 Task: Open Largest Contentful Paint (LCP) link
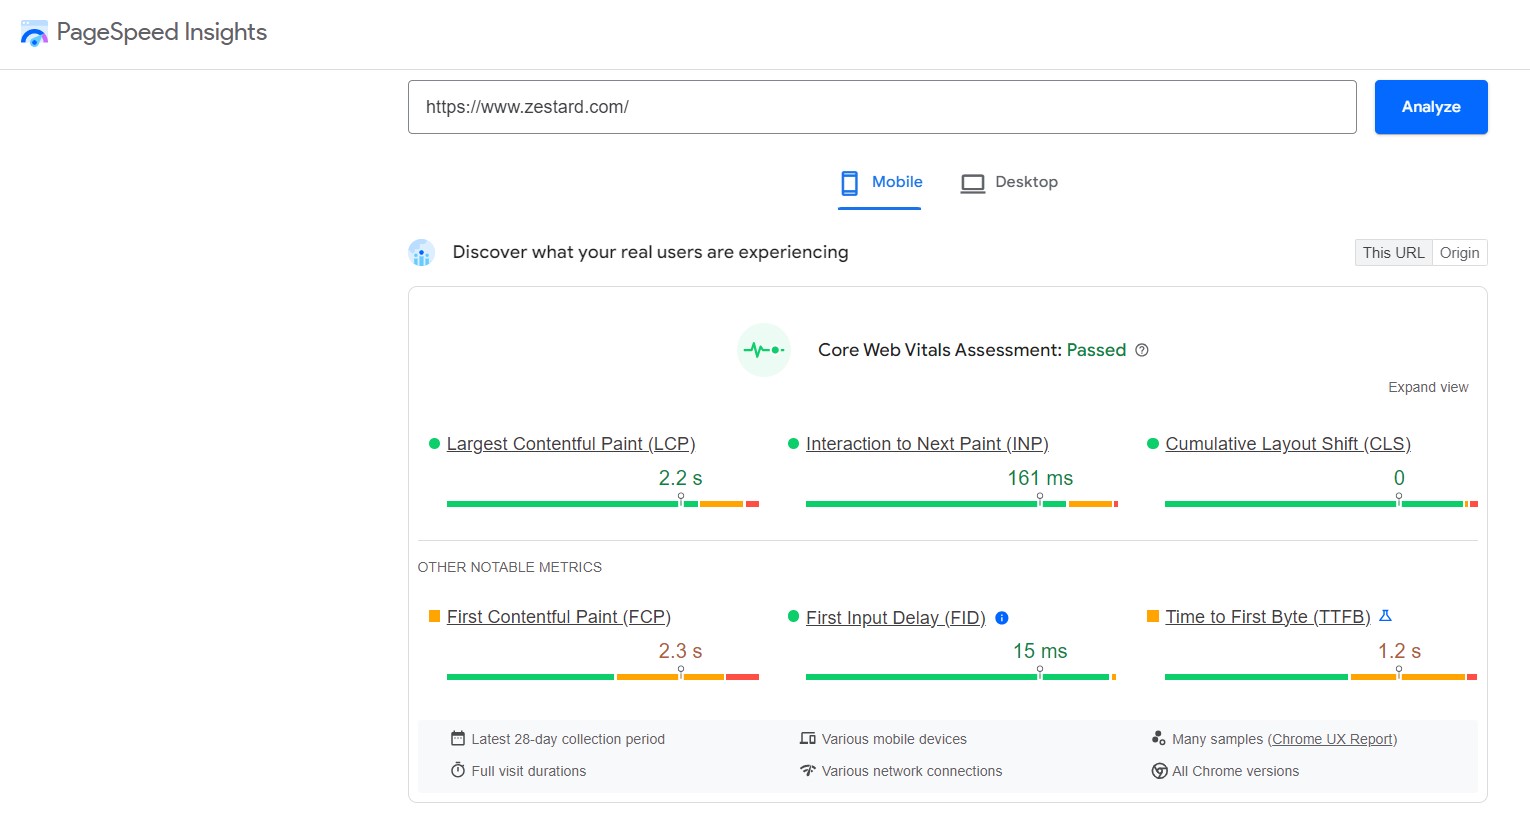coord(571,444)
